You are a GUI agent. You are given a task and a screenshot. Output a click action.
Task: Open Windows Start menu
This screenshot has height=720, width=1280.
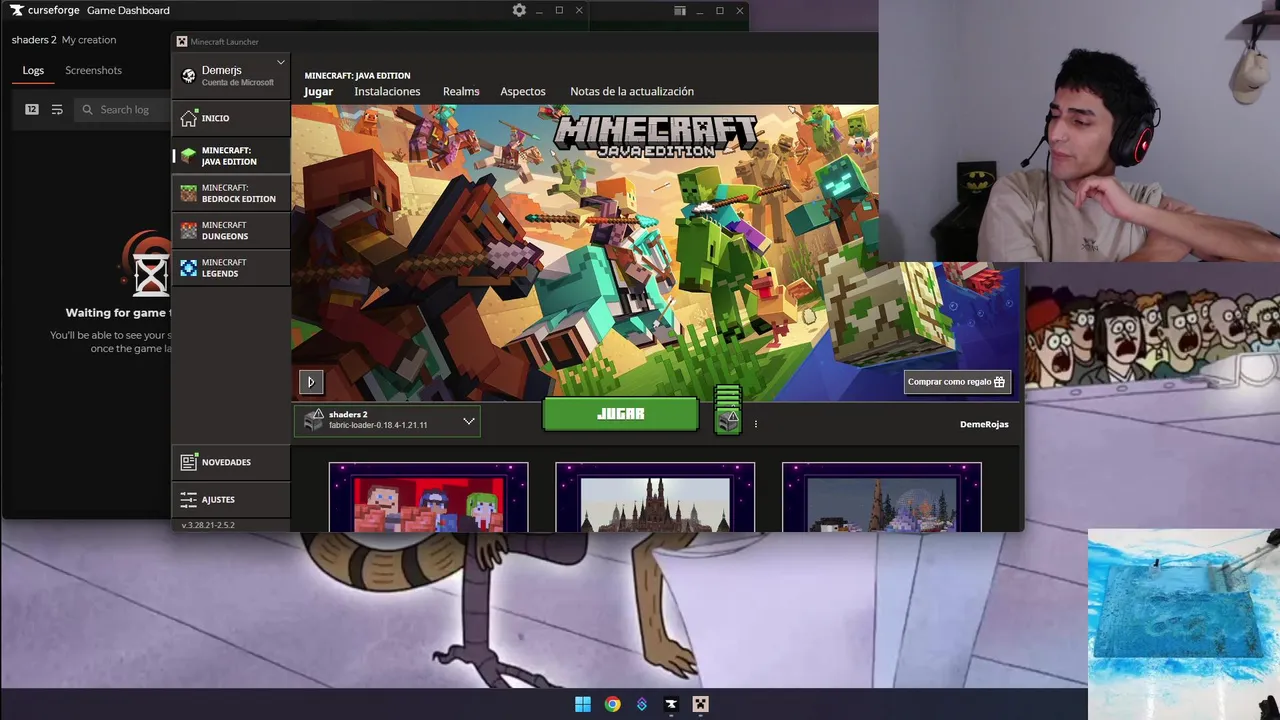click(x=583, y=704)
